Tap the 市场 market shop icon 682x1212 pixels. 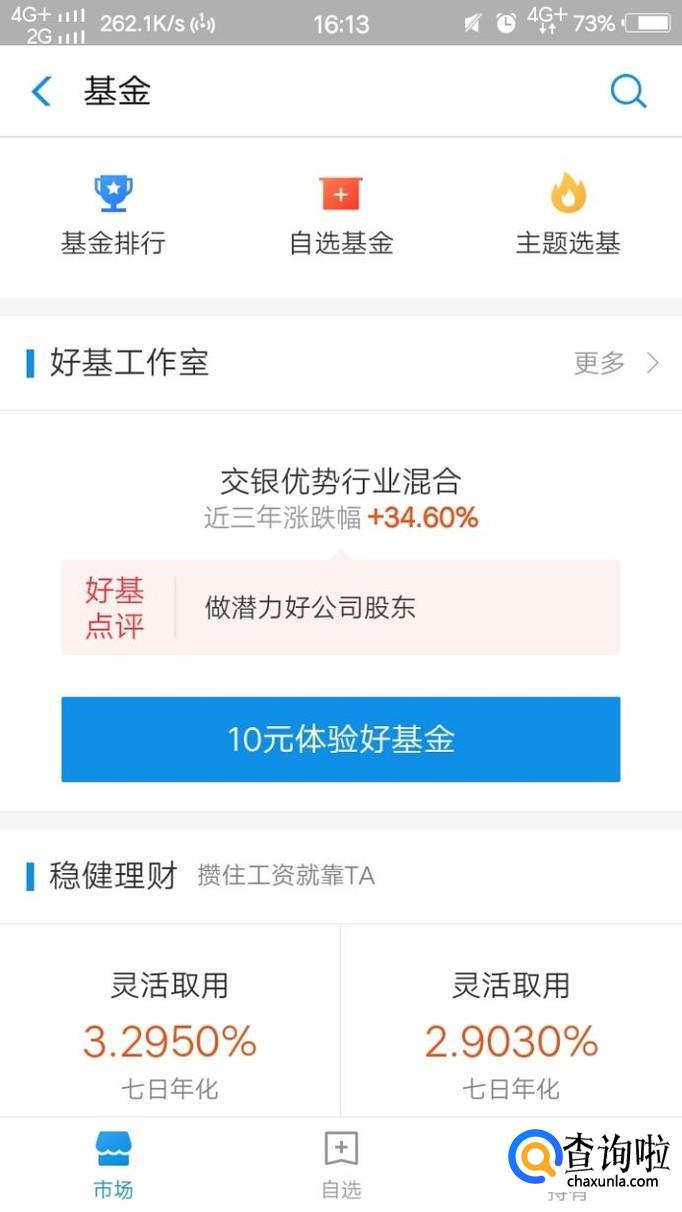pos(113,1150)
